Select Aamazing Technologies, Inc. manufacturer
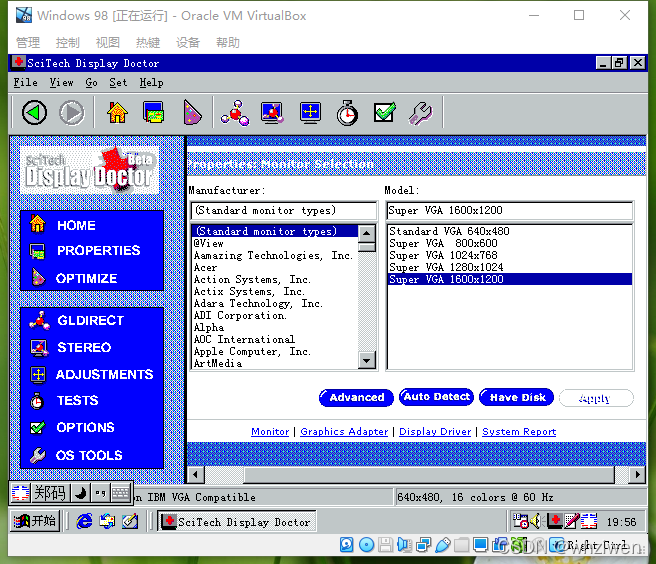The image size is (656, 564). pyautogui.click(x=275, y=255)
